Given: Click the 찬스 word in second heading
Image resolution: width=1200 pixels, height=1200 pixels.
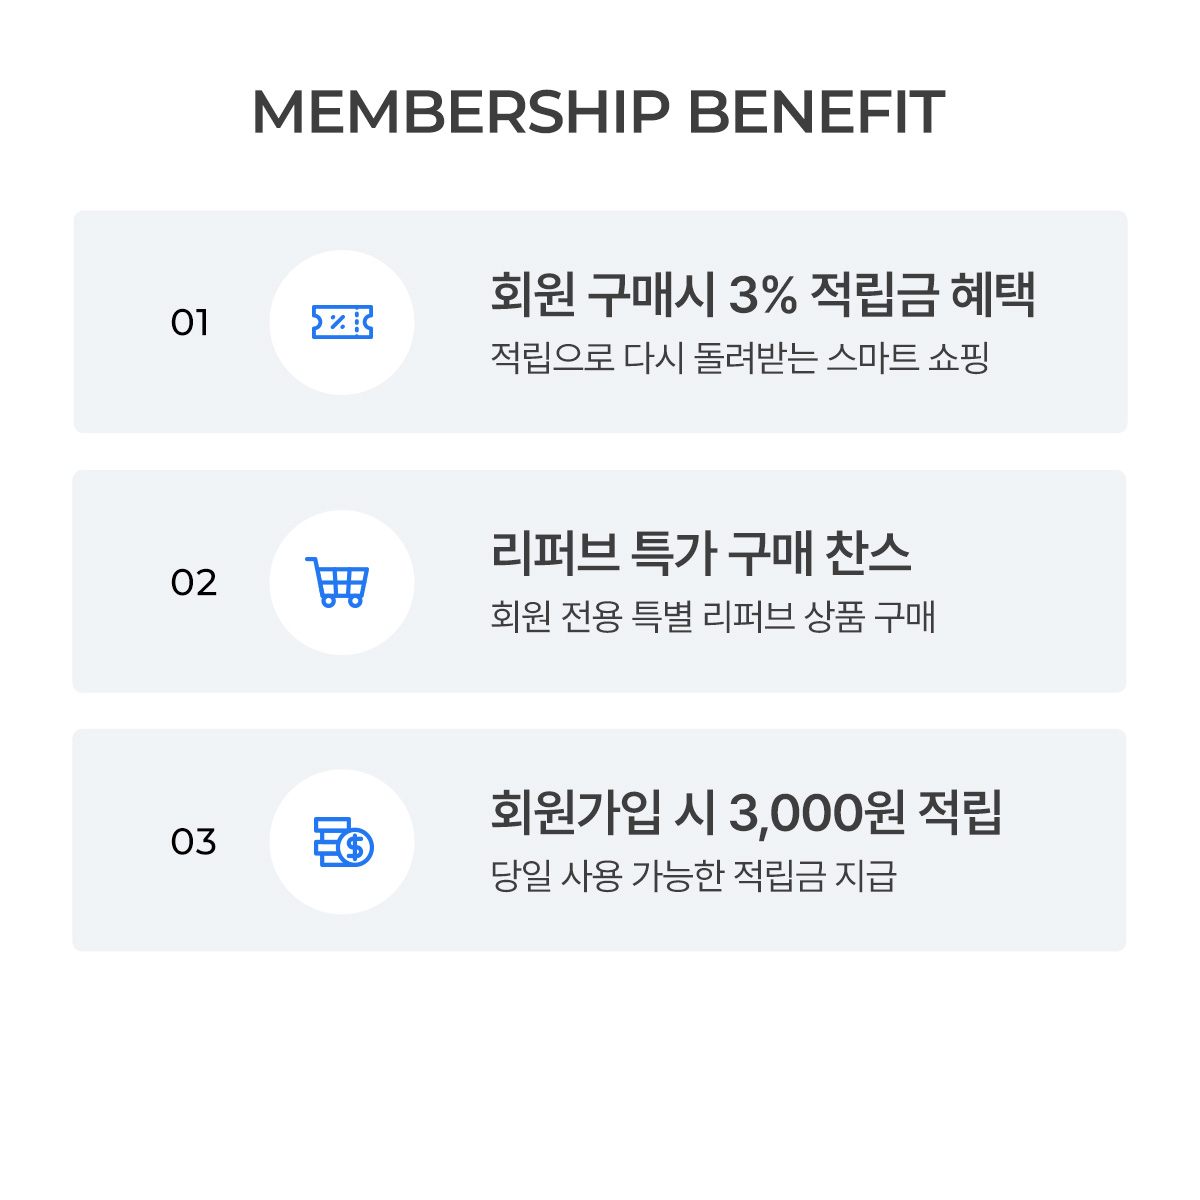Looking at the screenshot, I should point(867,553).
